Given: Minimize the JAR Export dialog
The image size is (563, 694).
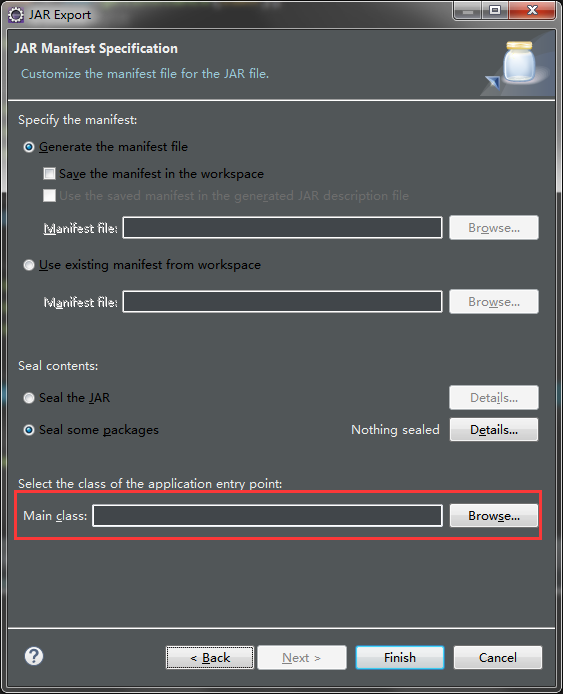Looking at the screenshot, I should click(468, 11).
